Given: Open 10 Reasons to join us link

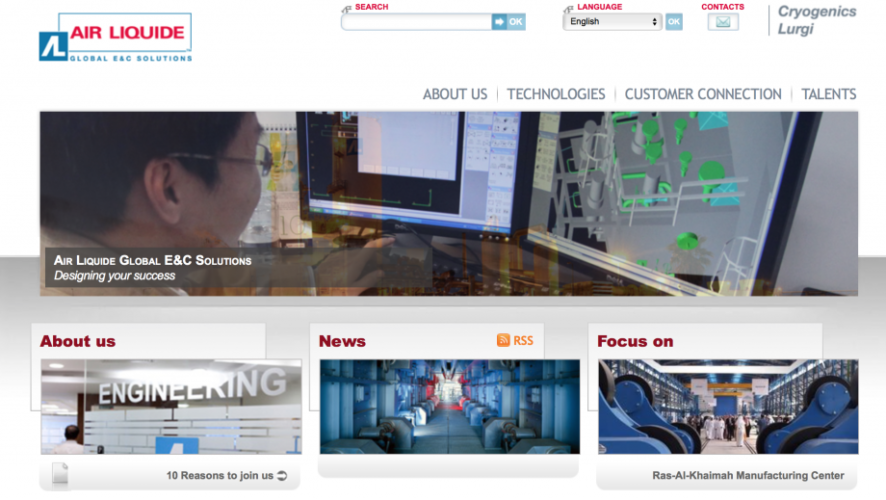Looking at the screenshot, I should pos(220,476).
